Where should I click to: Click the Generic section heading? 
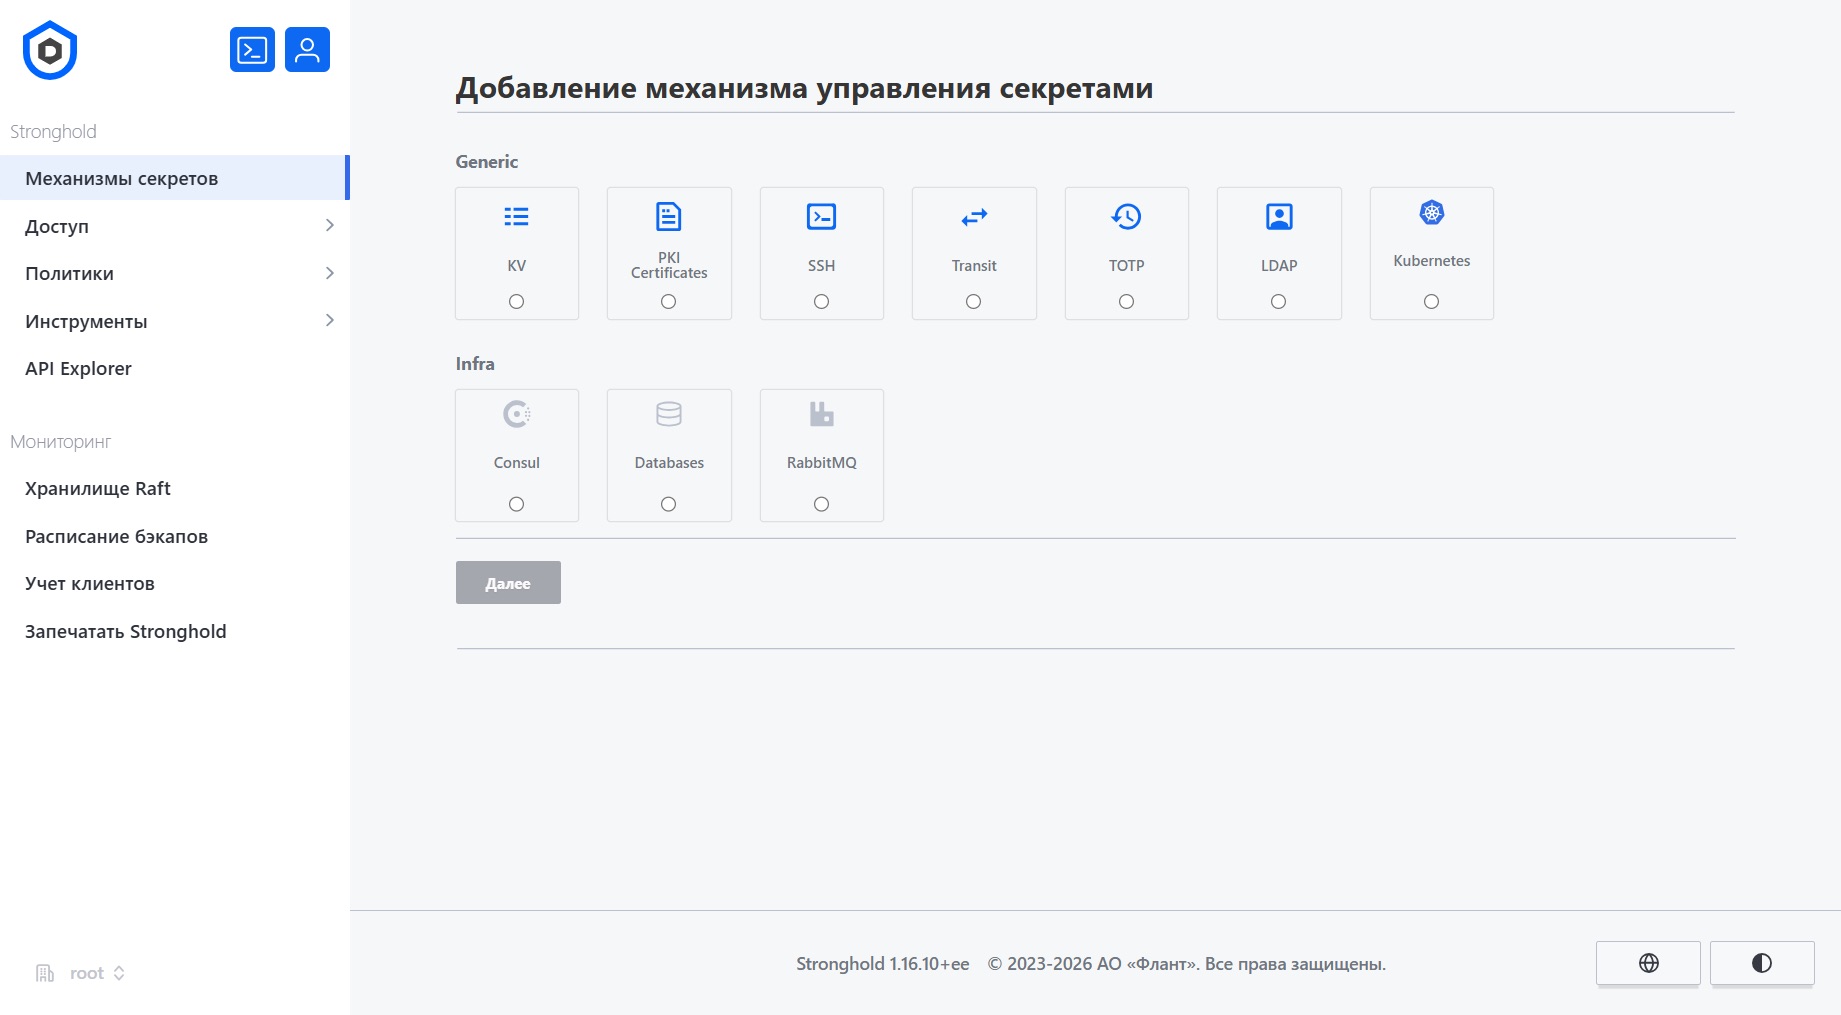coord(487,162)
